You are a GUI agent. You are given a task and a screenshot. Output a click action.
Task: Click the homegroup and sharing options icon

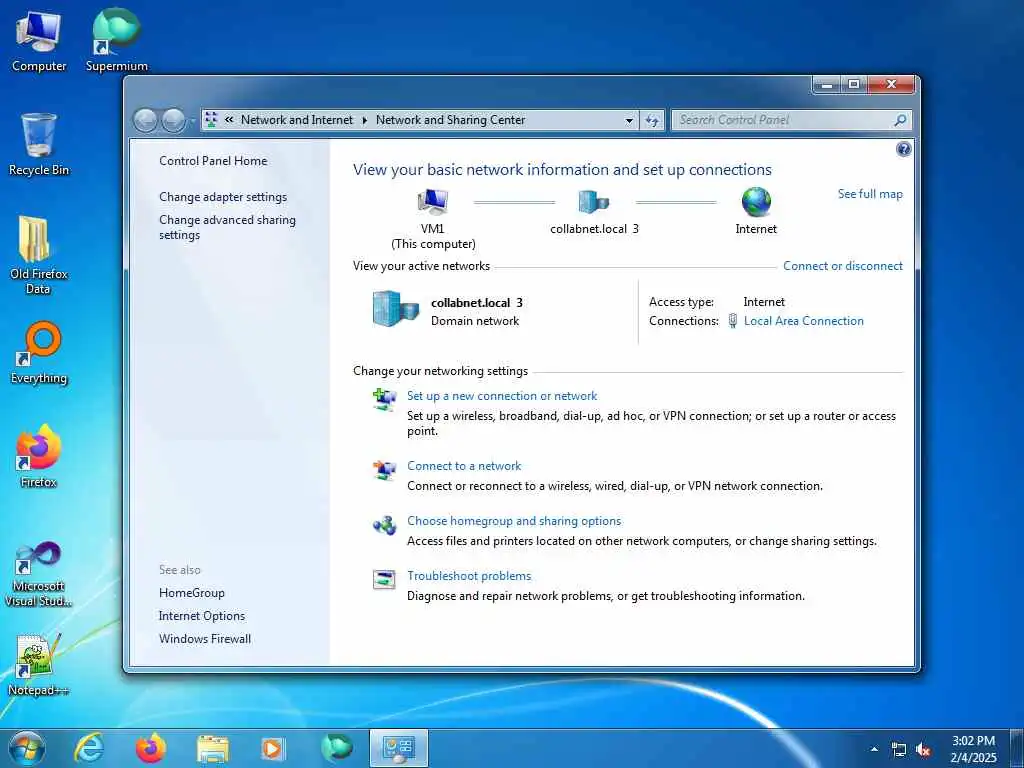[x=384, y=524]
